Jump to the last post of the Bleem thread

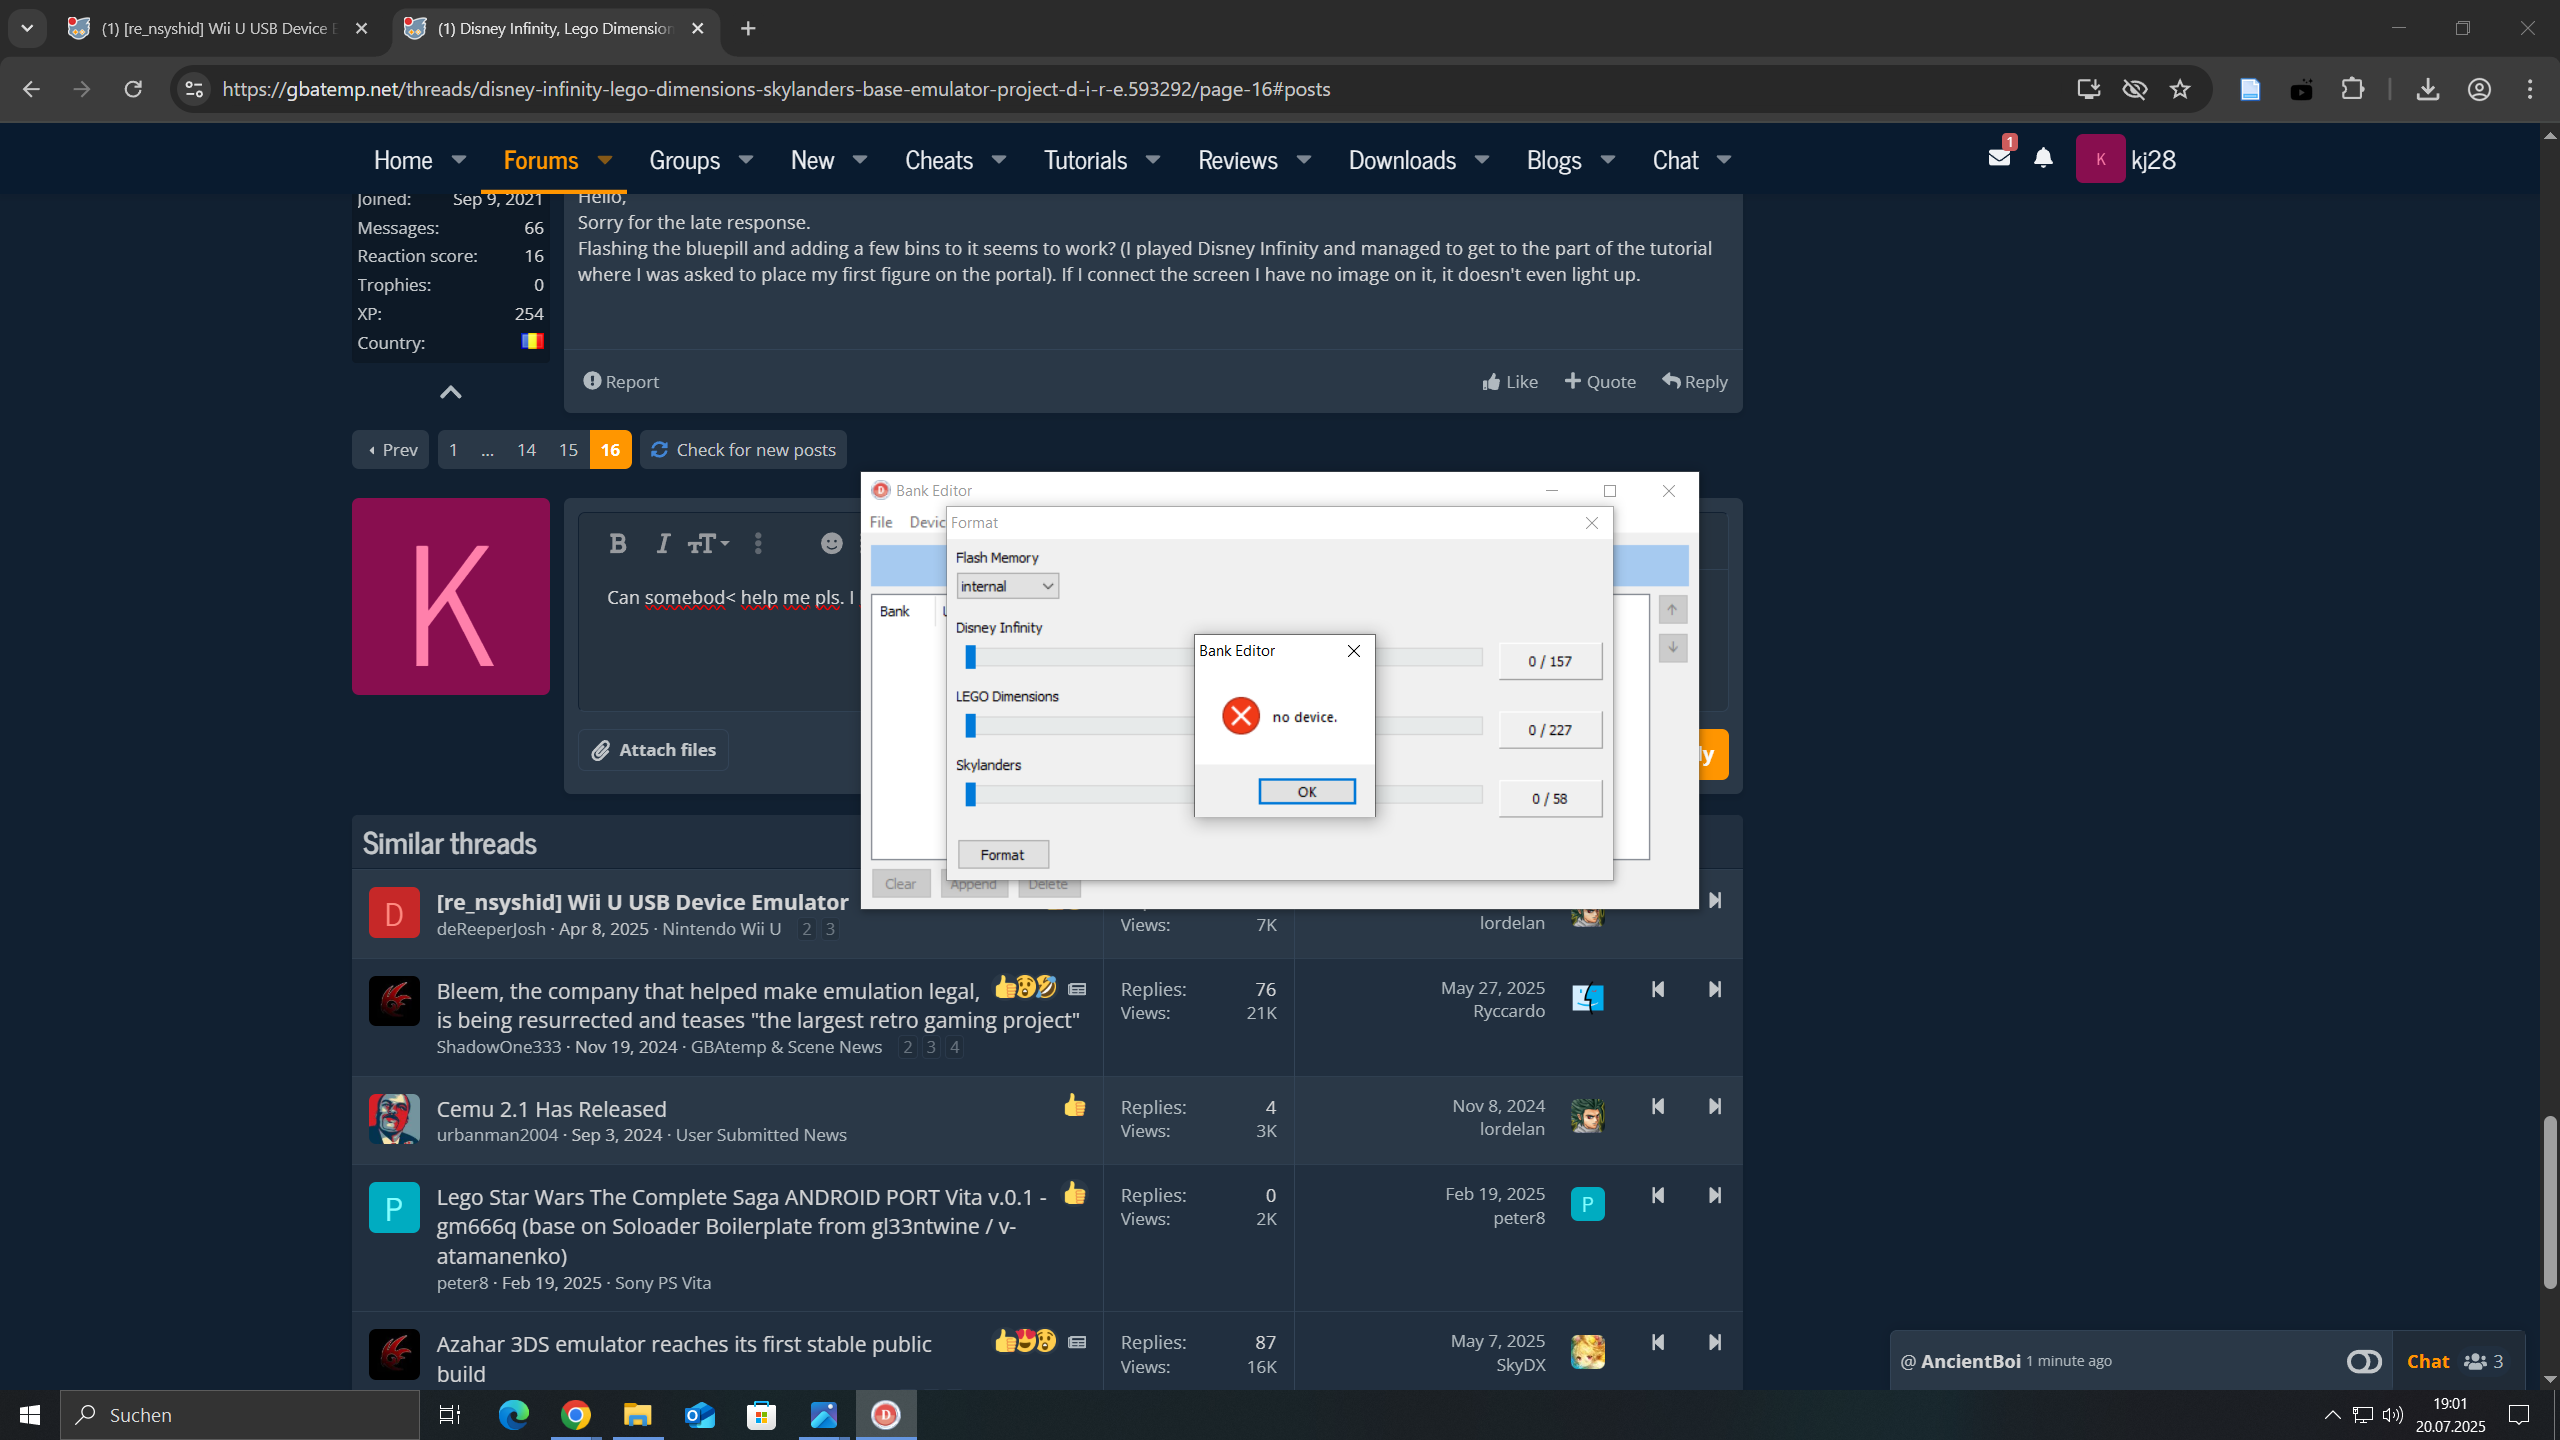pyautogui.click(x=1714, y=990)
